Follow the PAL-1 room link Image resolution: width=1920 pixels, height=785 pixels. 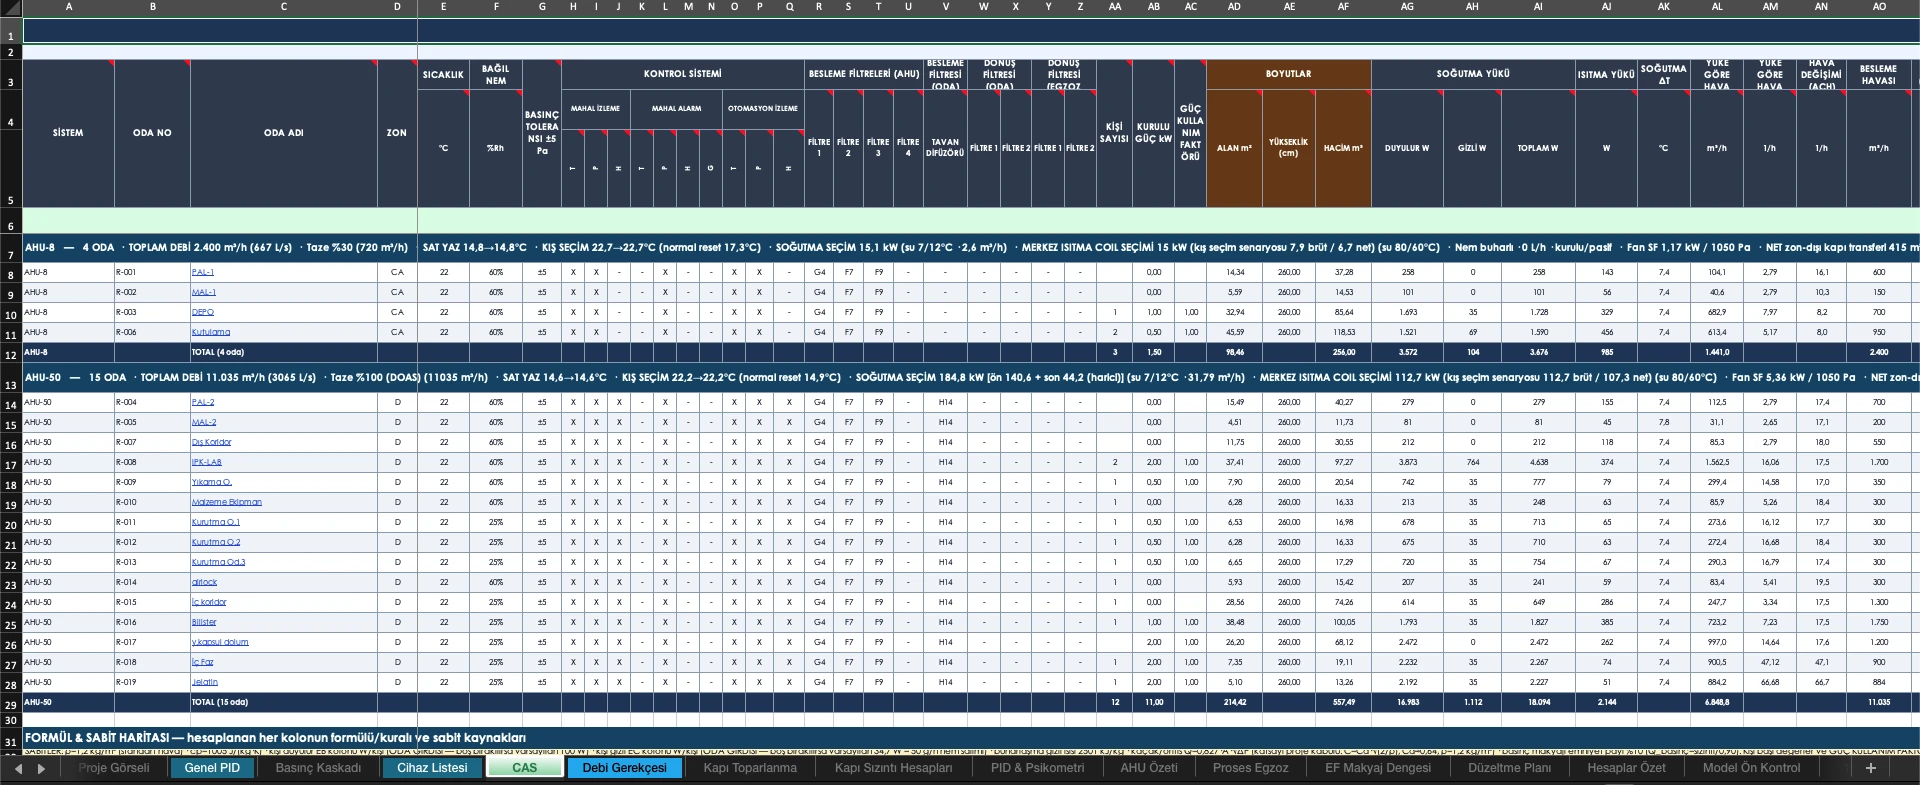[203, 272]
